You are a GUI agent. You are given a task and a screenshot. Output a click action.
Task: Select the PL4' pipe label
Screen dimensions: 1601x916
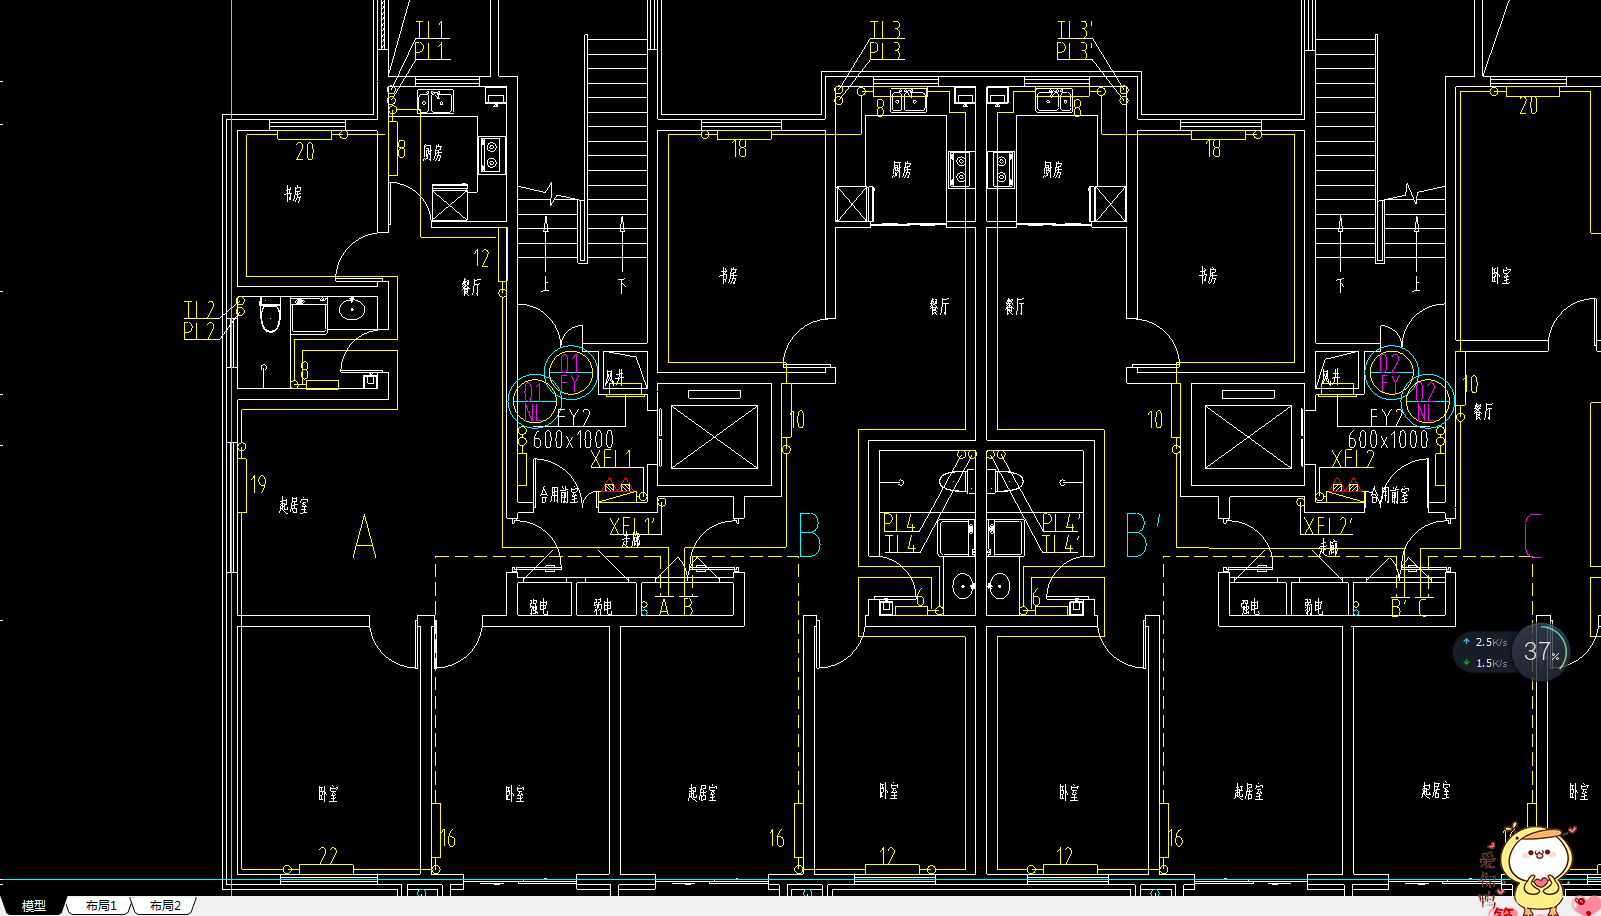(x=1061, y=523)
